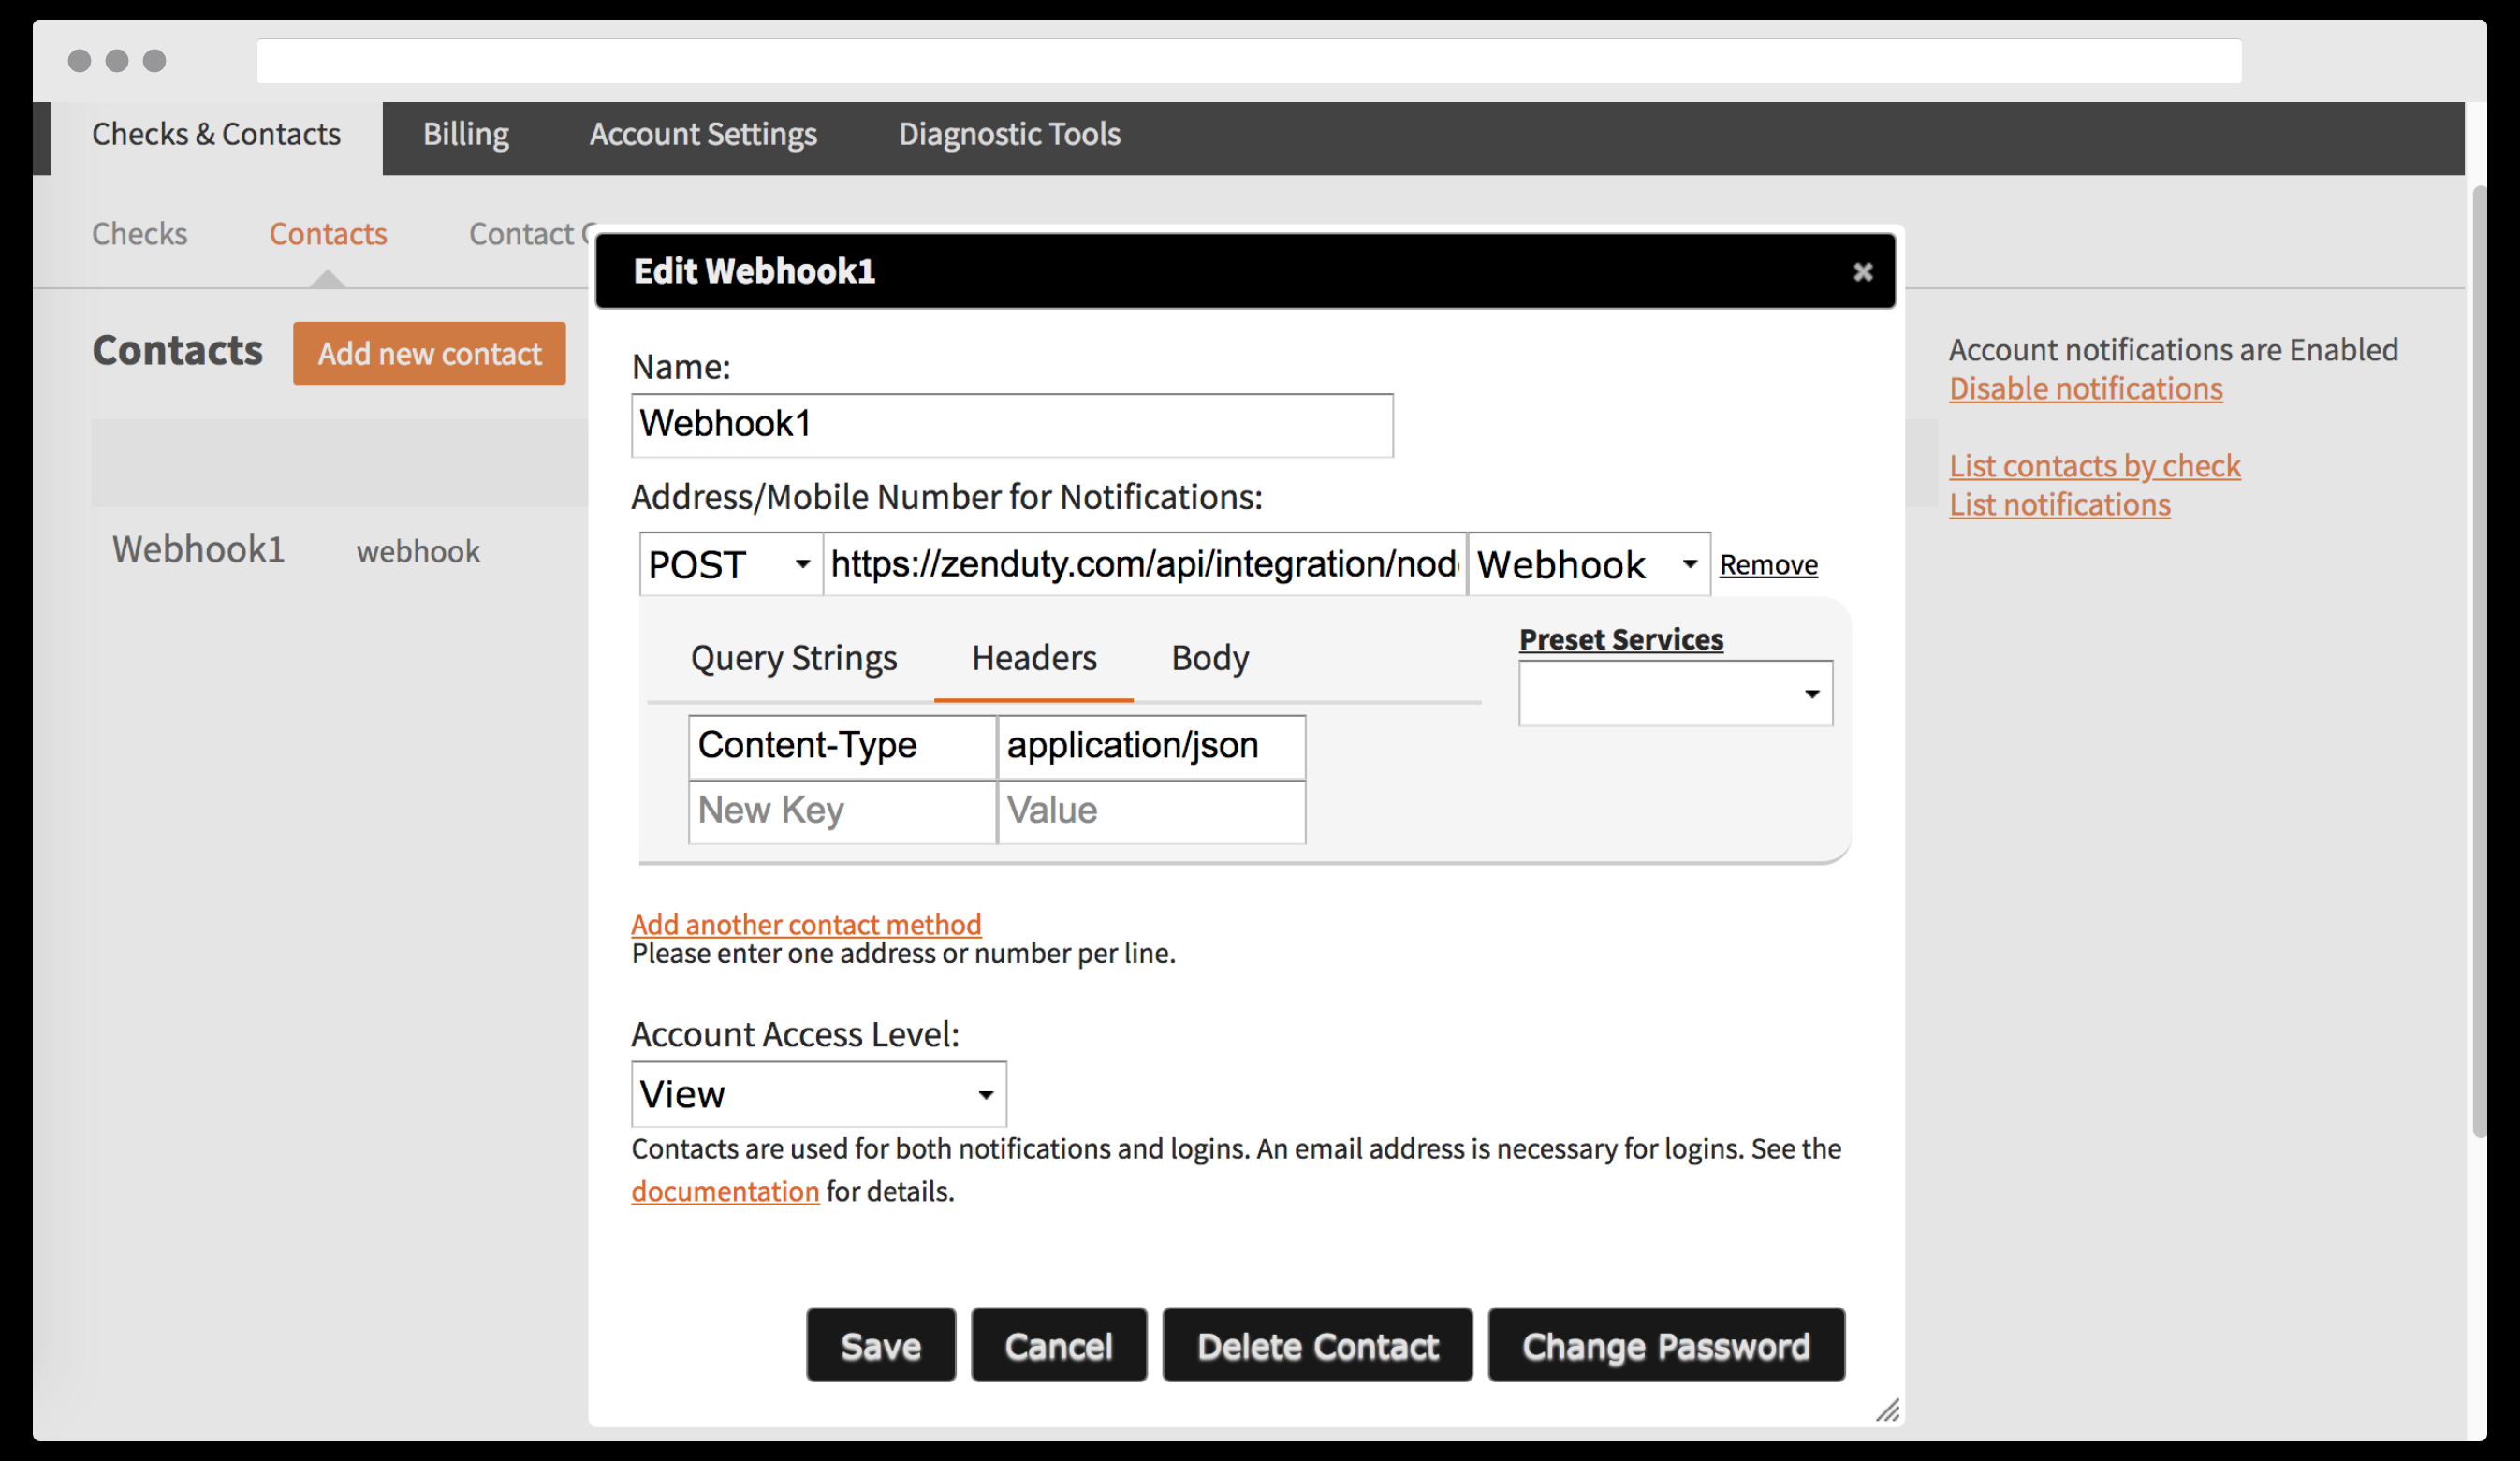Screen dimensions: 2520x1461
Task: Click the page vertical scrollbar
Action: 2478,660
